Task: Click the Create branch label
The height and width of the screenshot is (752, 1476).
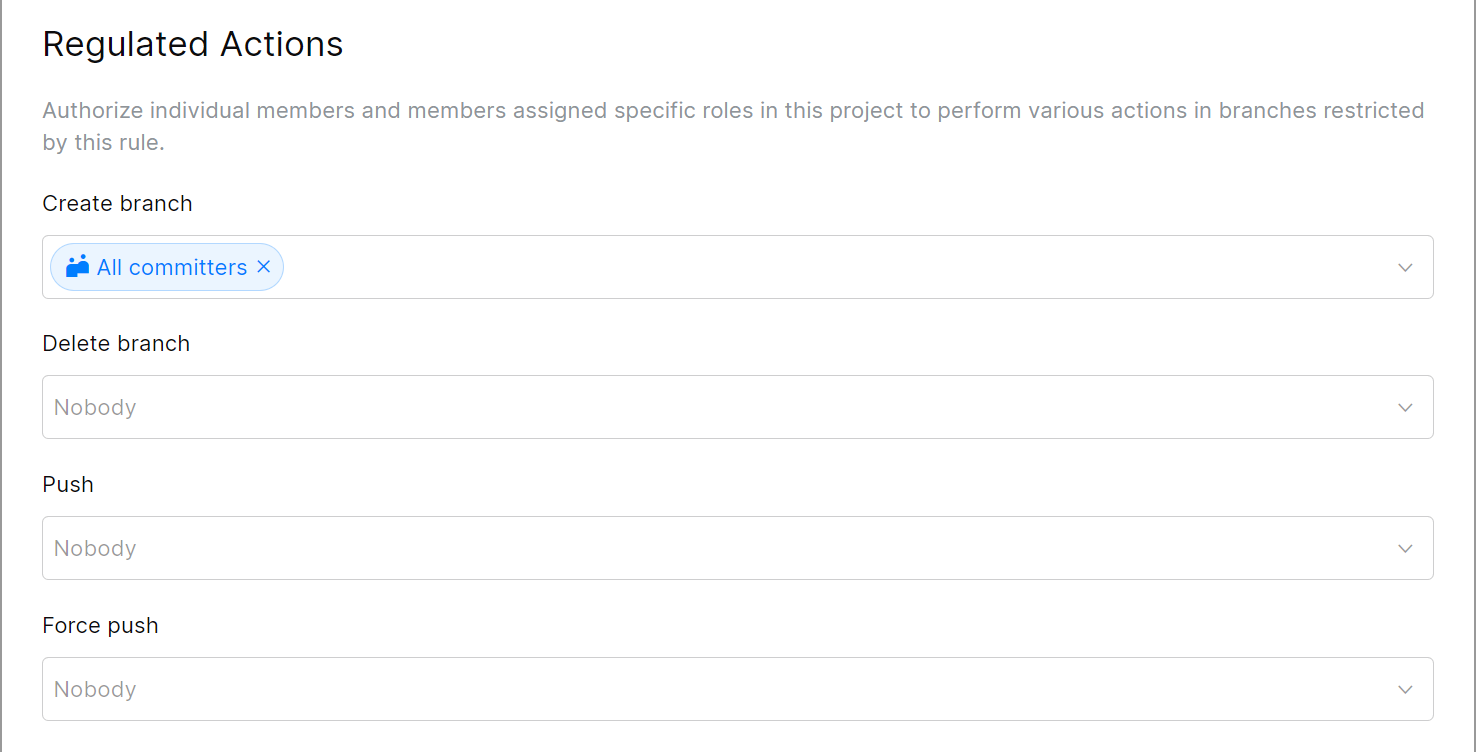Action: [117, 203]
